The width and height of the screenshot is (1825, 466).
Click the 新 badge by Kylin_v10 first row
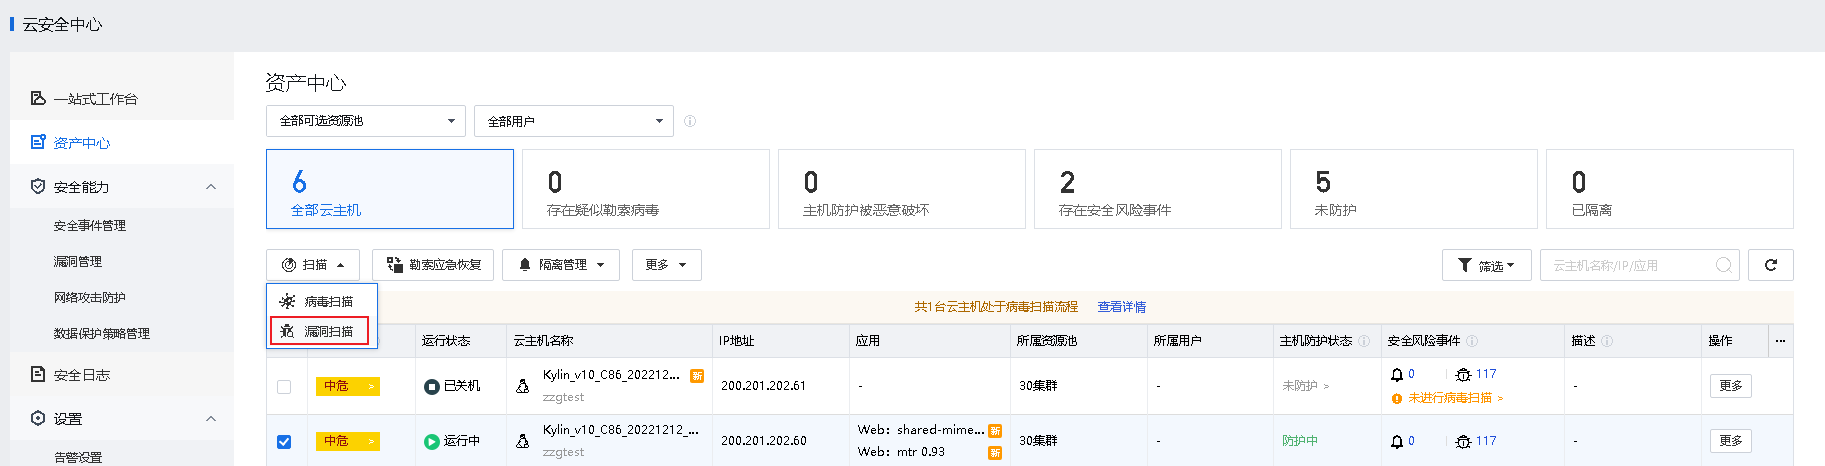(x=697, y=376)
